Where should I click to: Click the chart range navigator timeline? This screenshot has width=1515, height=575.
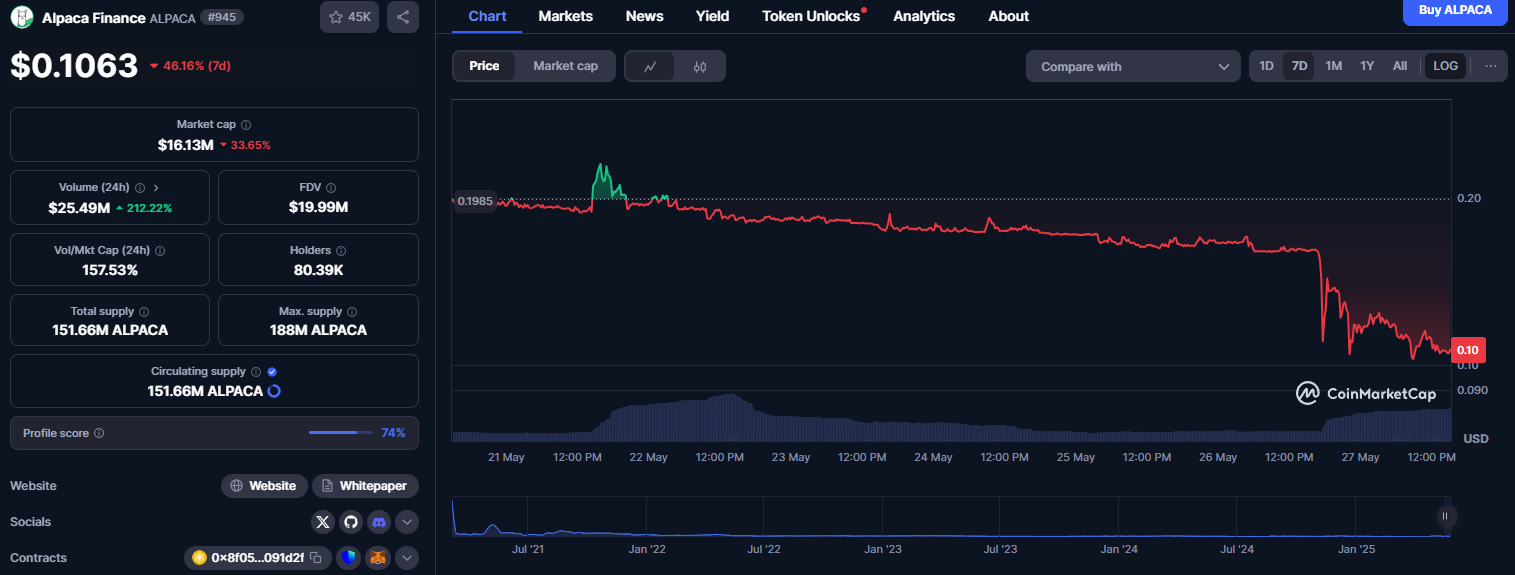[x=950, y=517]
